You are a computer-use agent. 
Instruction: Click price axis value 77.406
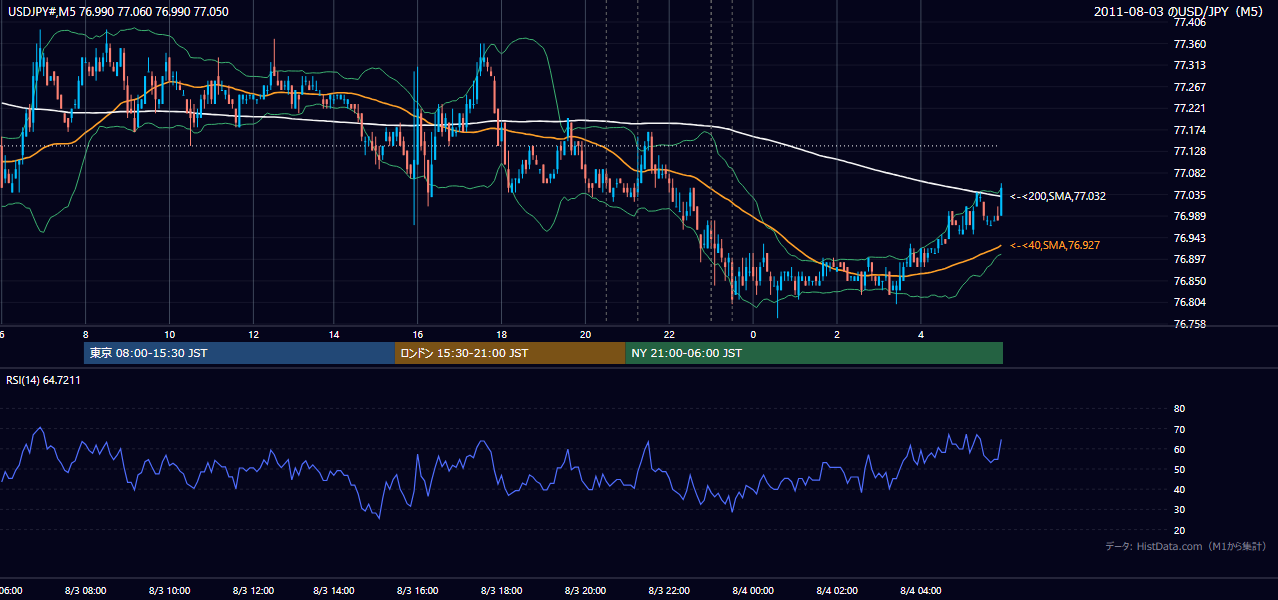(1189, 23)
